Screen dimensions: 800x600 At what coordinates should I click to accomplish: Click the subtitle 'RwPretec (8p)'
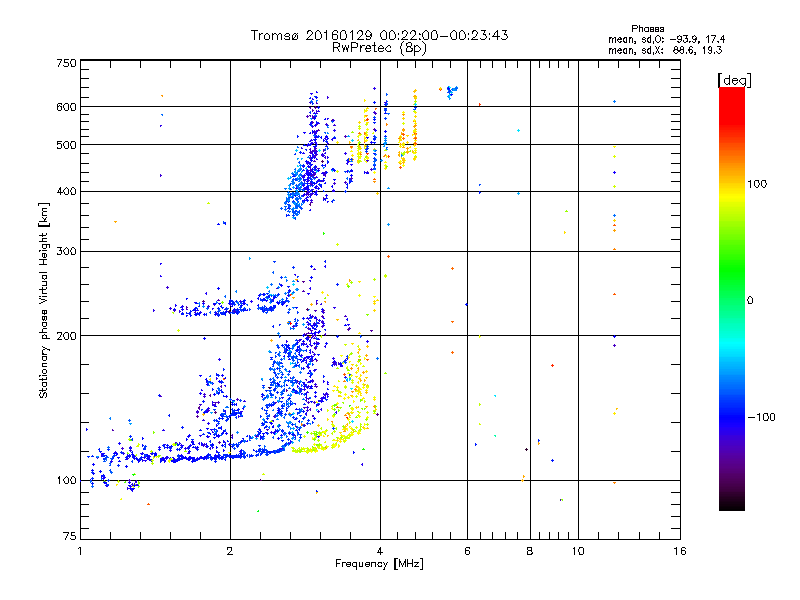(x=379, y=48)
